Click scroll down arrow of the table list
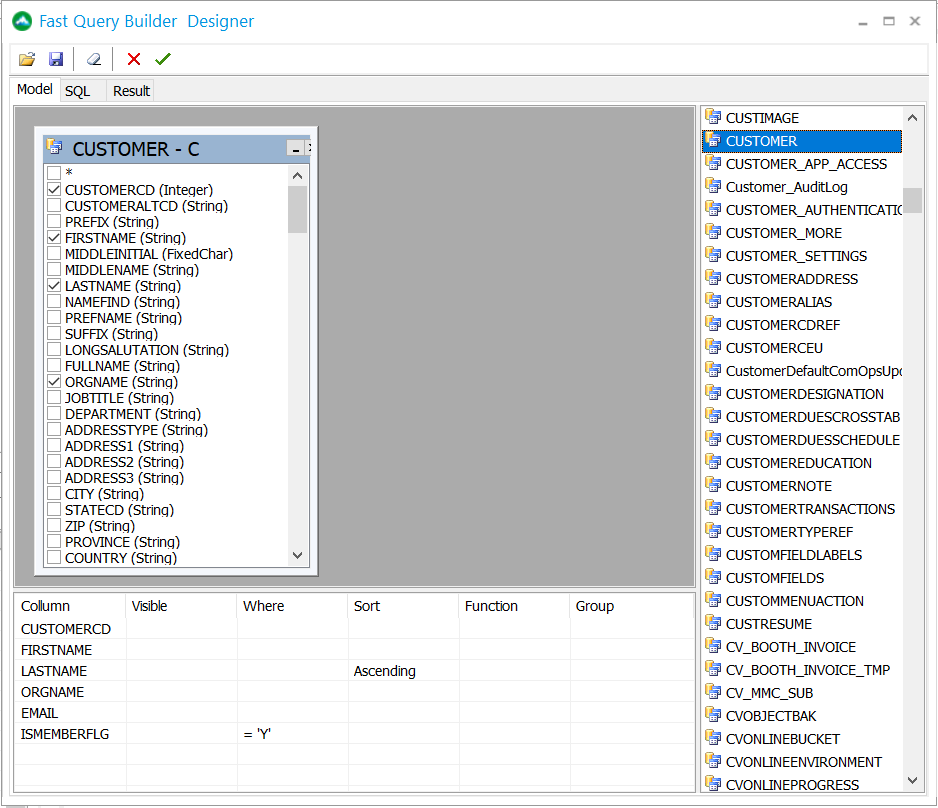 tap(912, 780)
